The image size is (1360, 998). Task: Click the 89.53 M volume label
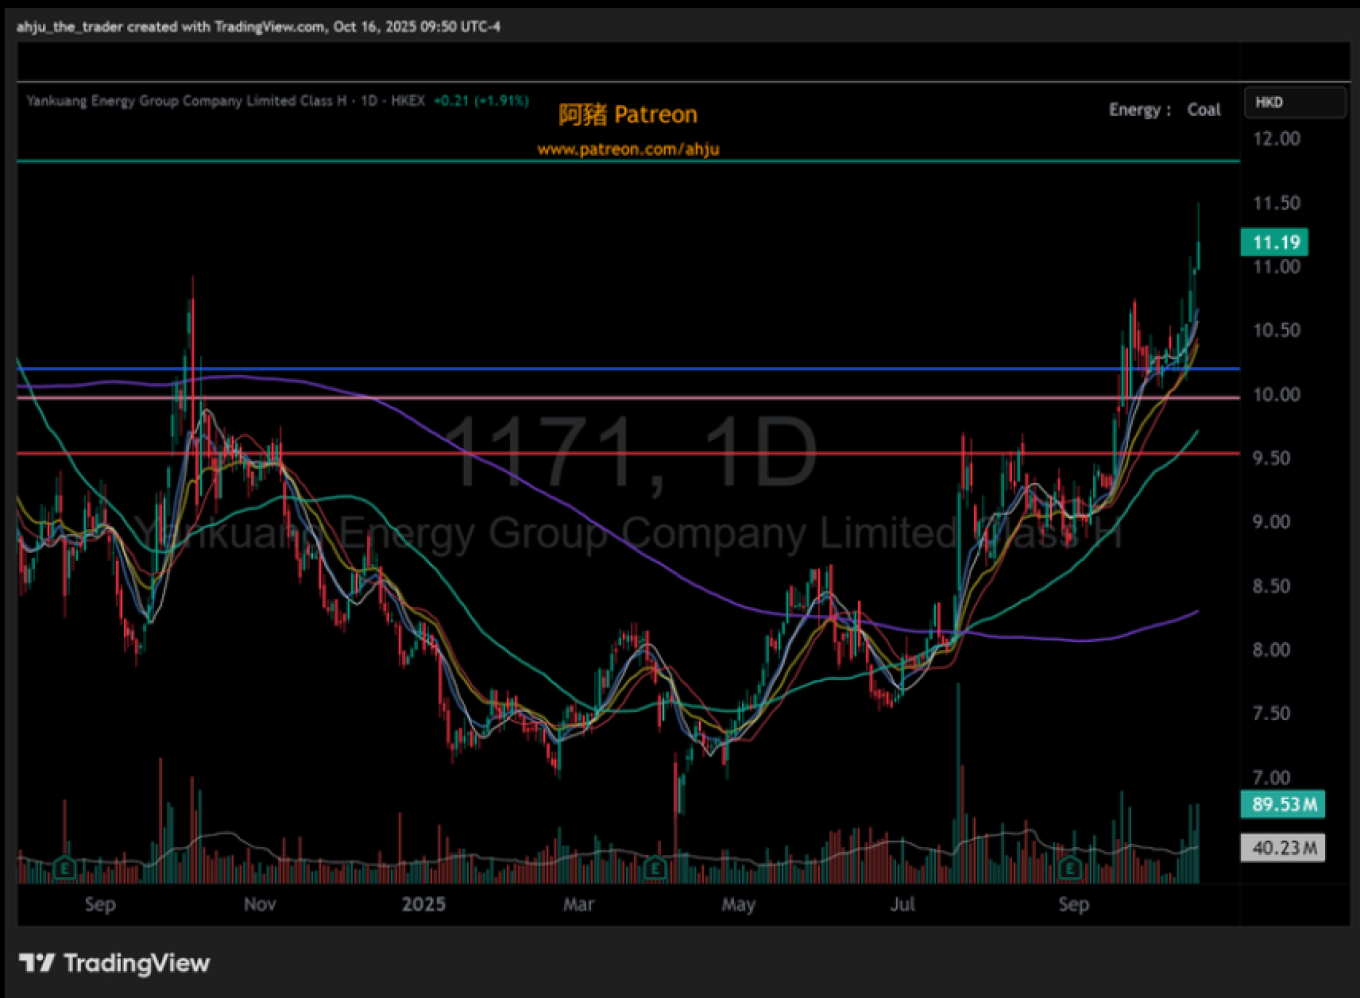pyautogui.click(x=1283, y=804)
